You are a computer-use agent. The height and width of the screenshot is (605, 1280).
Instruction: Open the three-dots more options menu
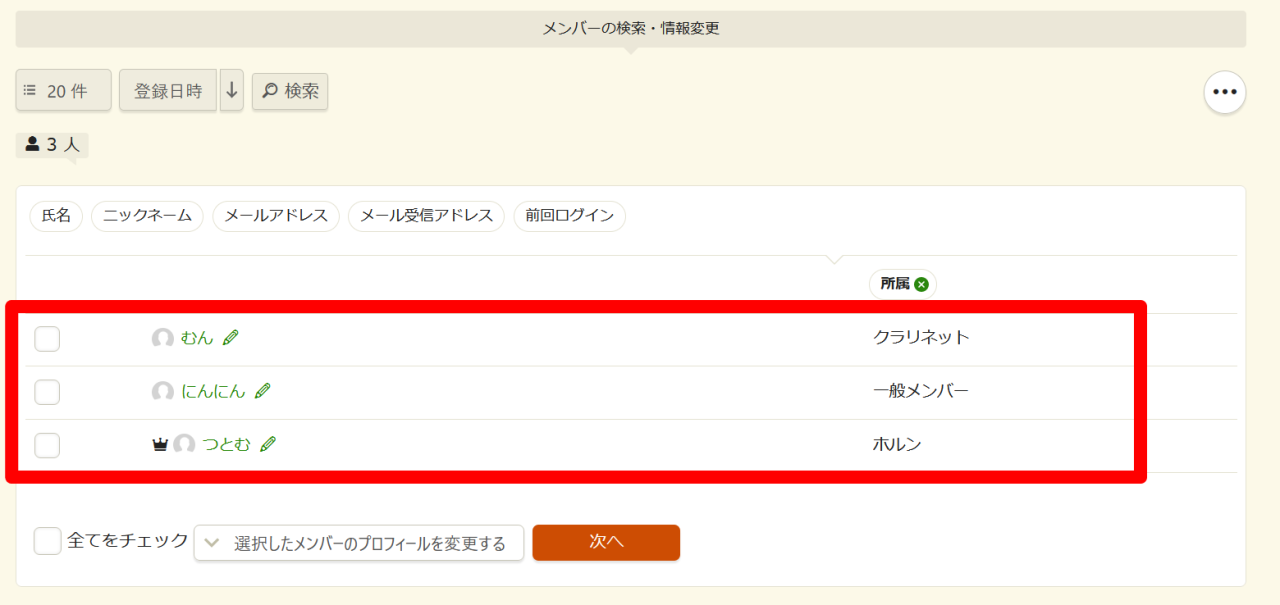click(1225, 92)
